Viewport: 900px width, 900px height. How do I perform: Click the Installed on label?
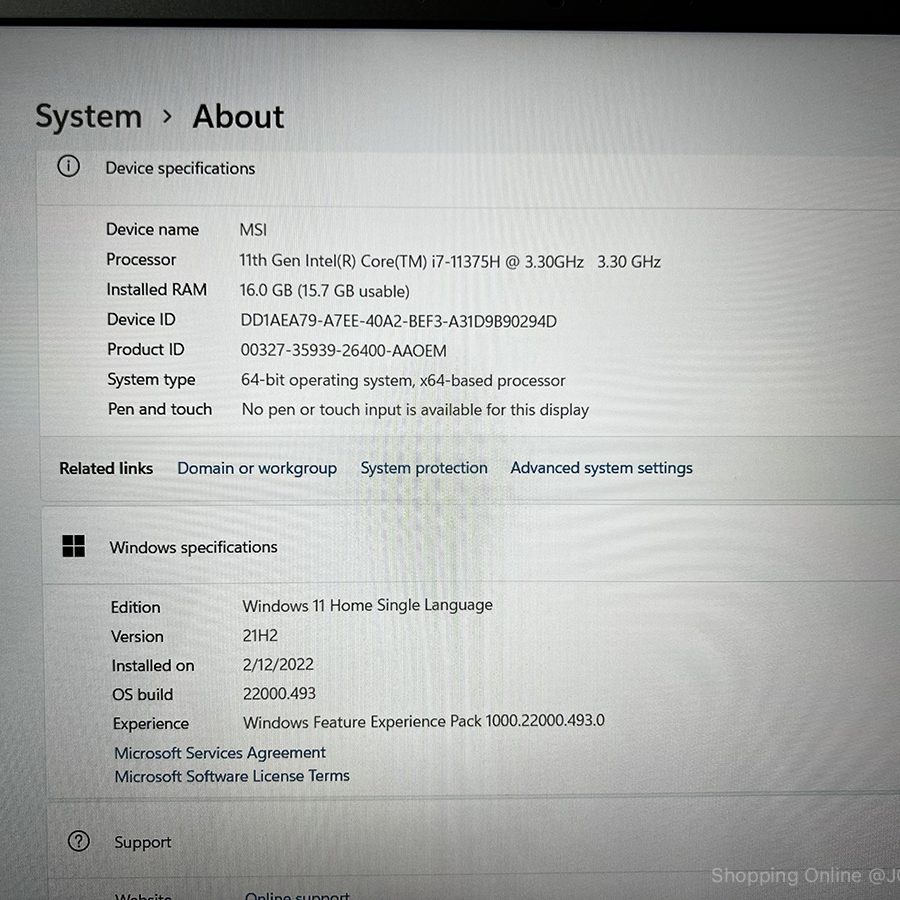point(153,665)
